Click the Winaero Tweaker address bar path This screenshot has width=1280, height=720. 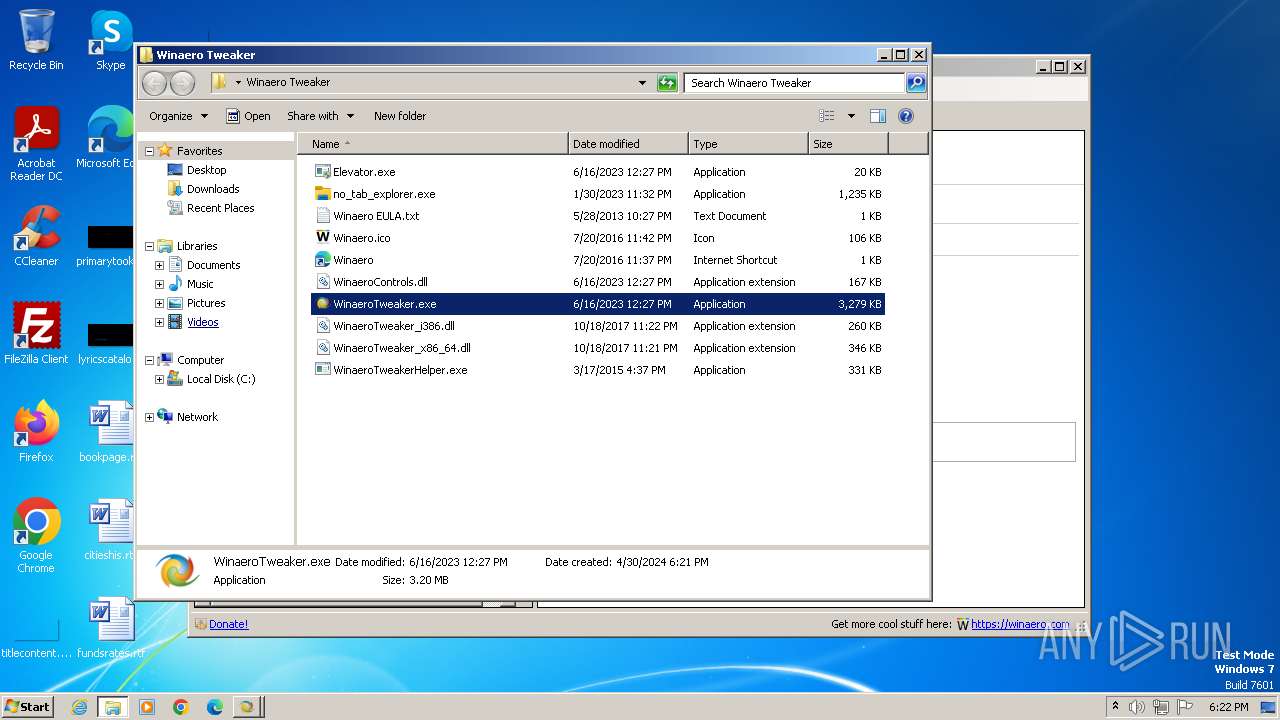coord(288,83)
